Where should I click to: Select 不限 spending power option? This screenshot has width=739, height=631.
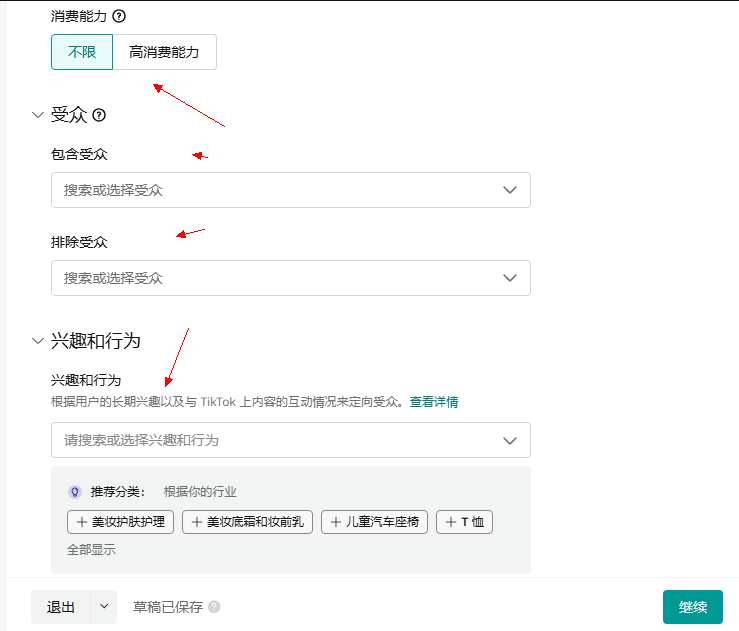coord(82,52)
